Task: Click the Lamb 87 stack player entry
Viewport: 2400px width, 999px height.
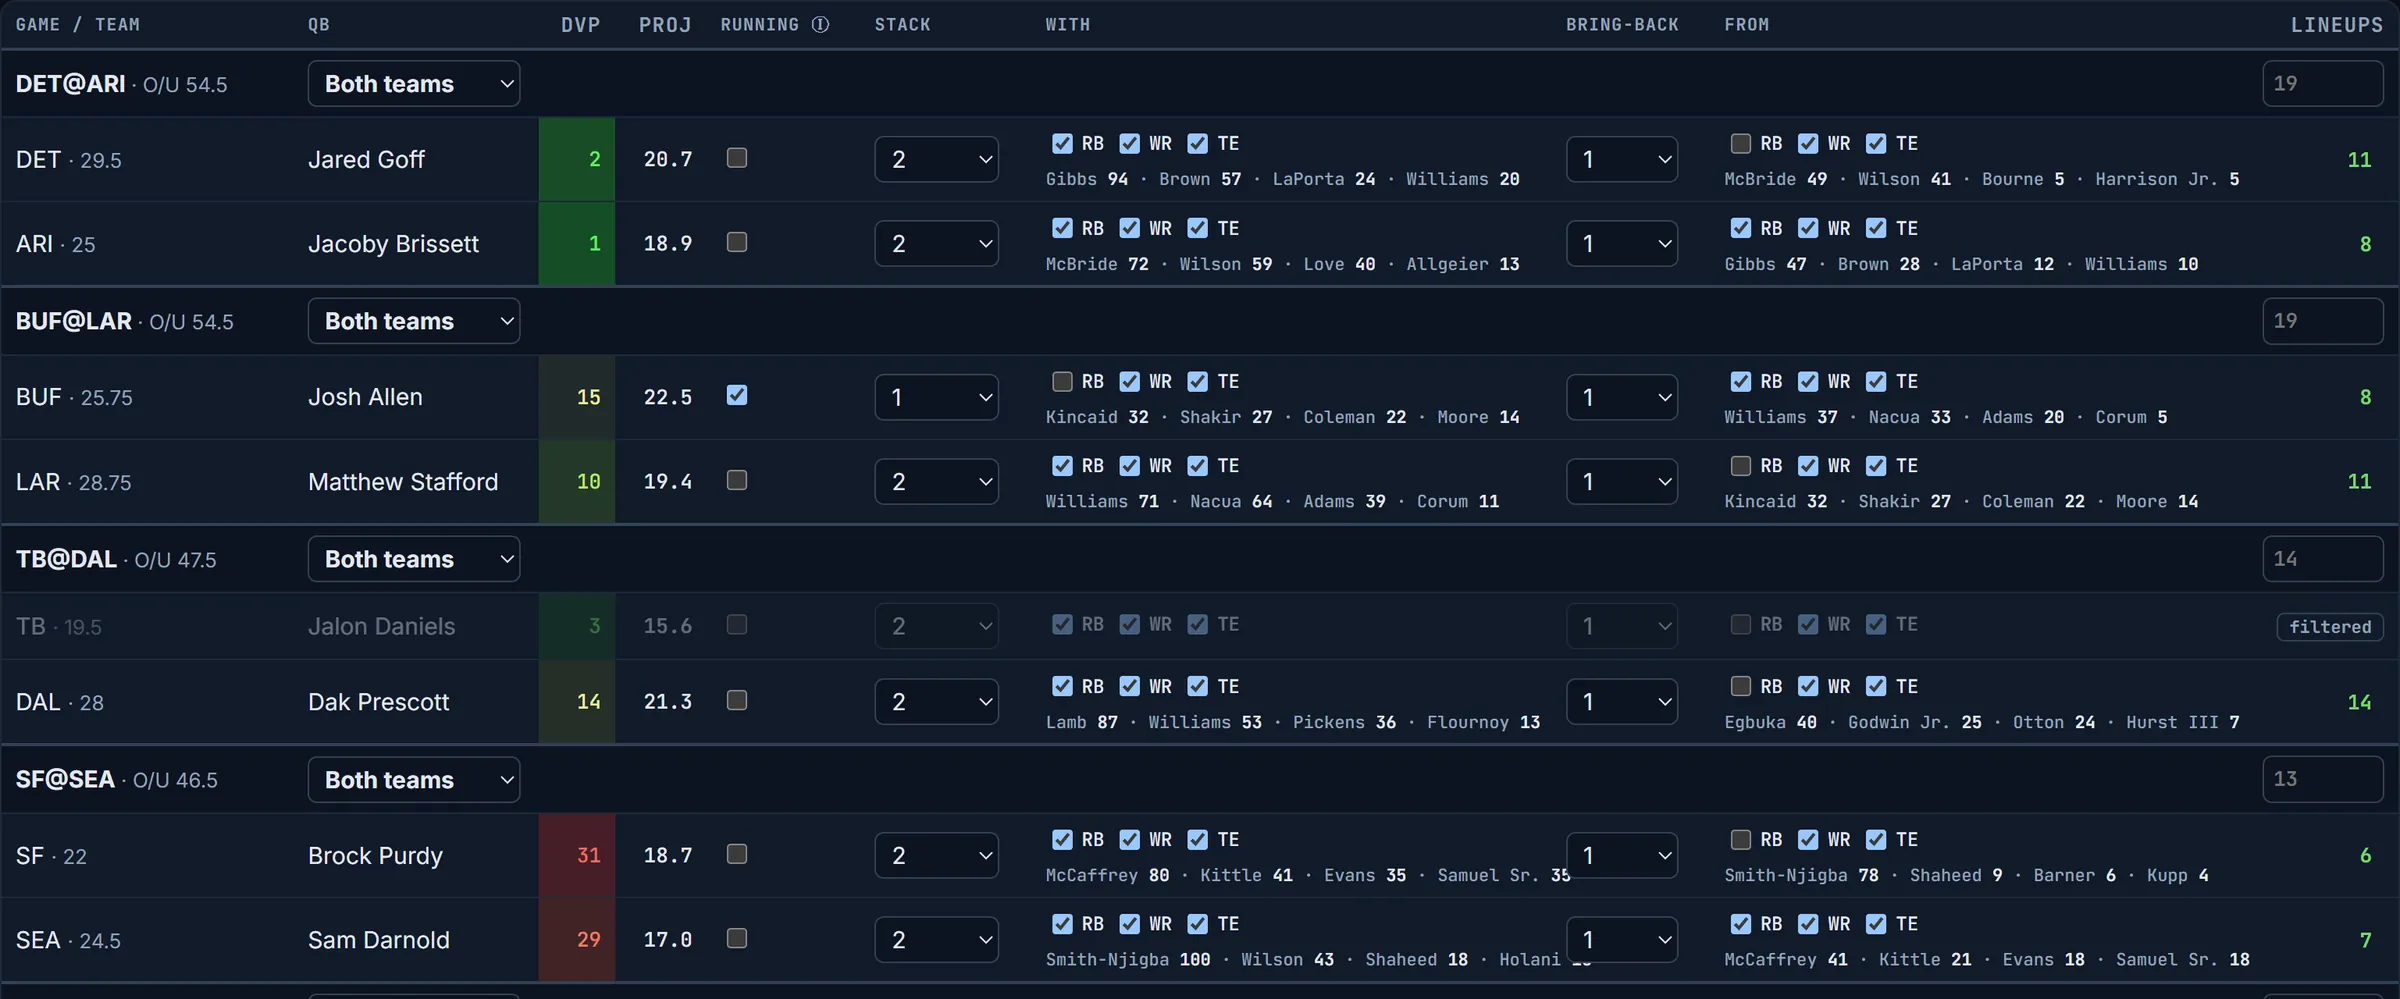Action: 1082,722
